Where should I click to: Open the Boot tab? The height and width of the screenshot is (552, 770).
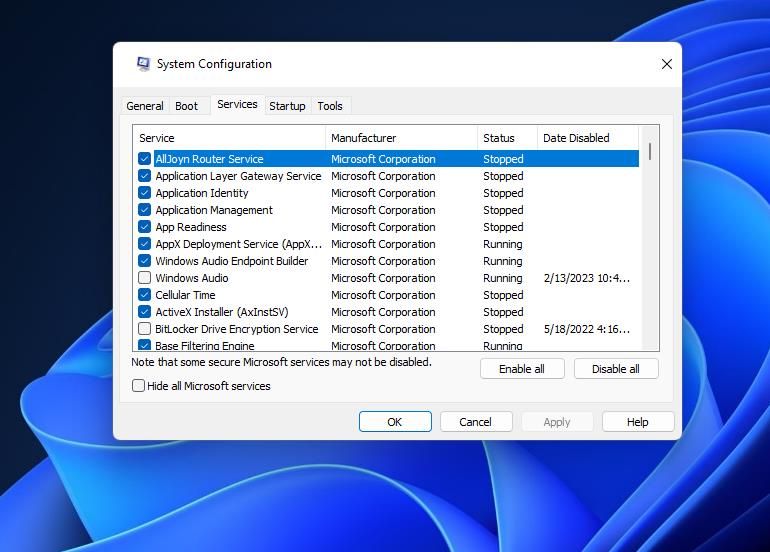pyautogui.click(x=187, y=106)
